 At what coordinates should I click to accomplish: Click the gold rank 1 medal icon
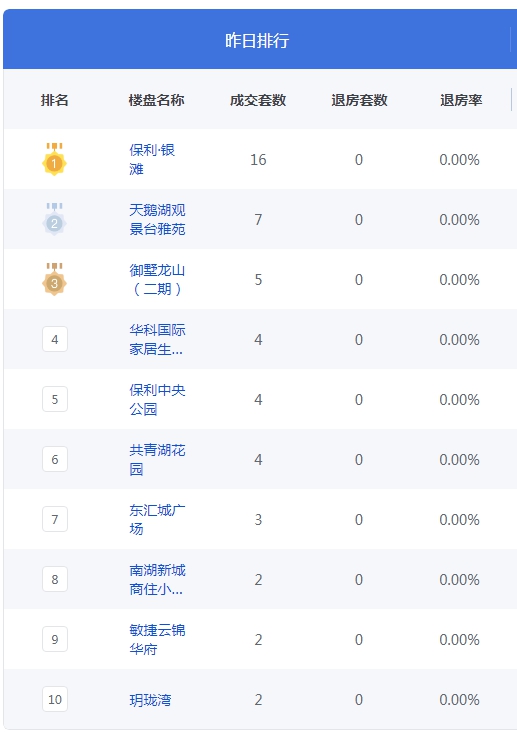54,159
